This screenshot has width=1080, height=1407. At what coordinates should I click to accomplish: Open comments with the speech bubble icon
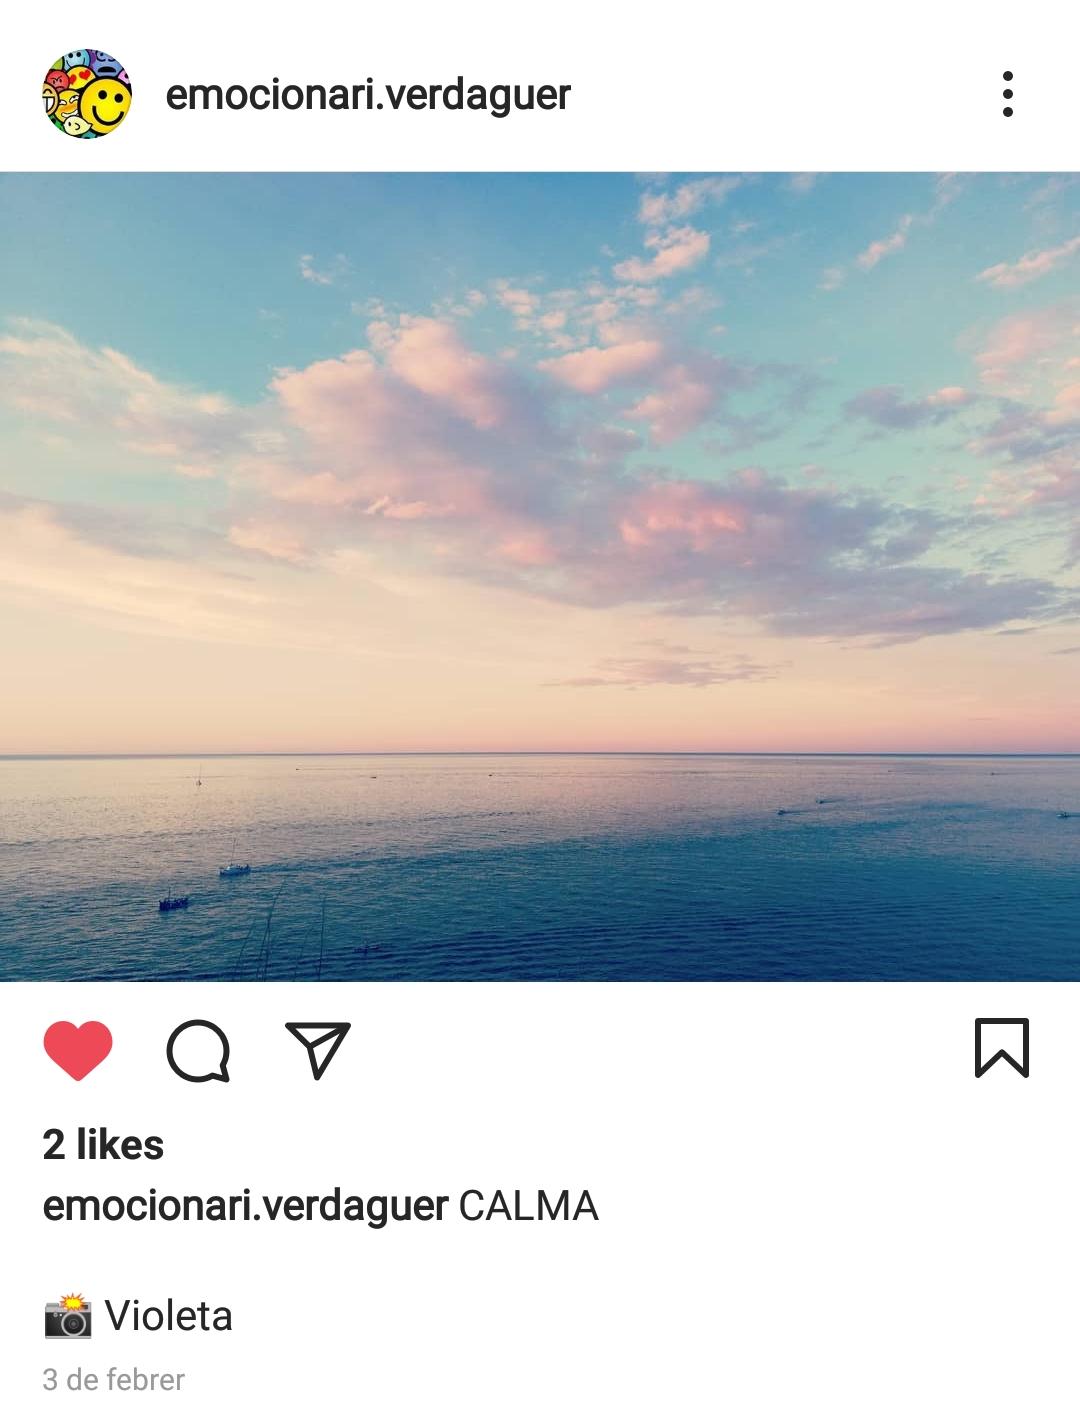point(198,1051)
